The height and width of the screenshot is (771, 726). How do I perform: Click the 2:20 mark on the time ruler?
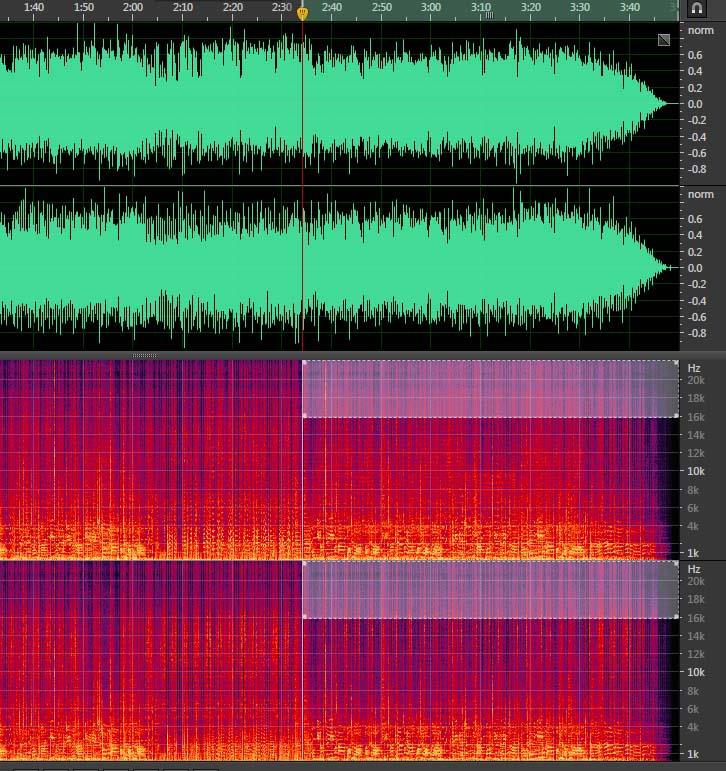point(233,7)
